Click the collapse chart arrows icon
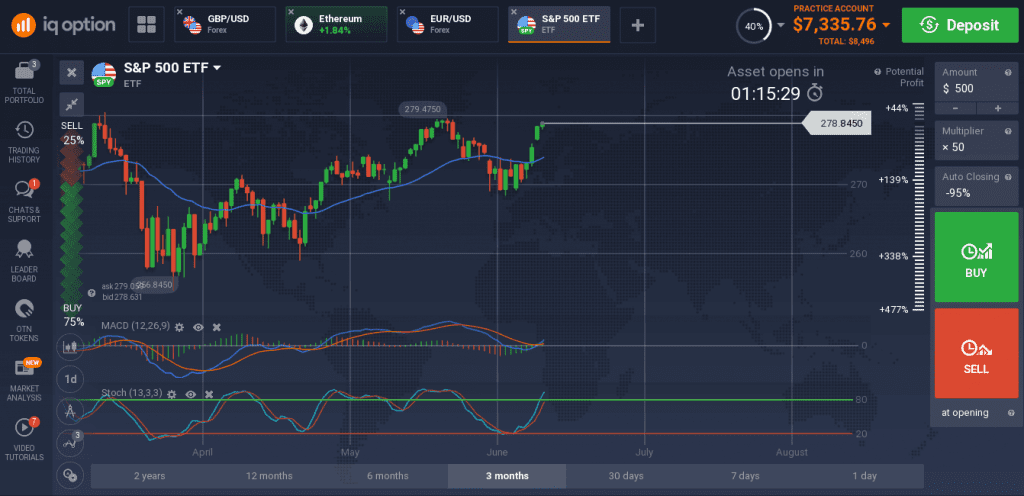 (72, 104)
